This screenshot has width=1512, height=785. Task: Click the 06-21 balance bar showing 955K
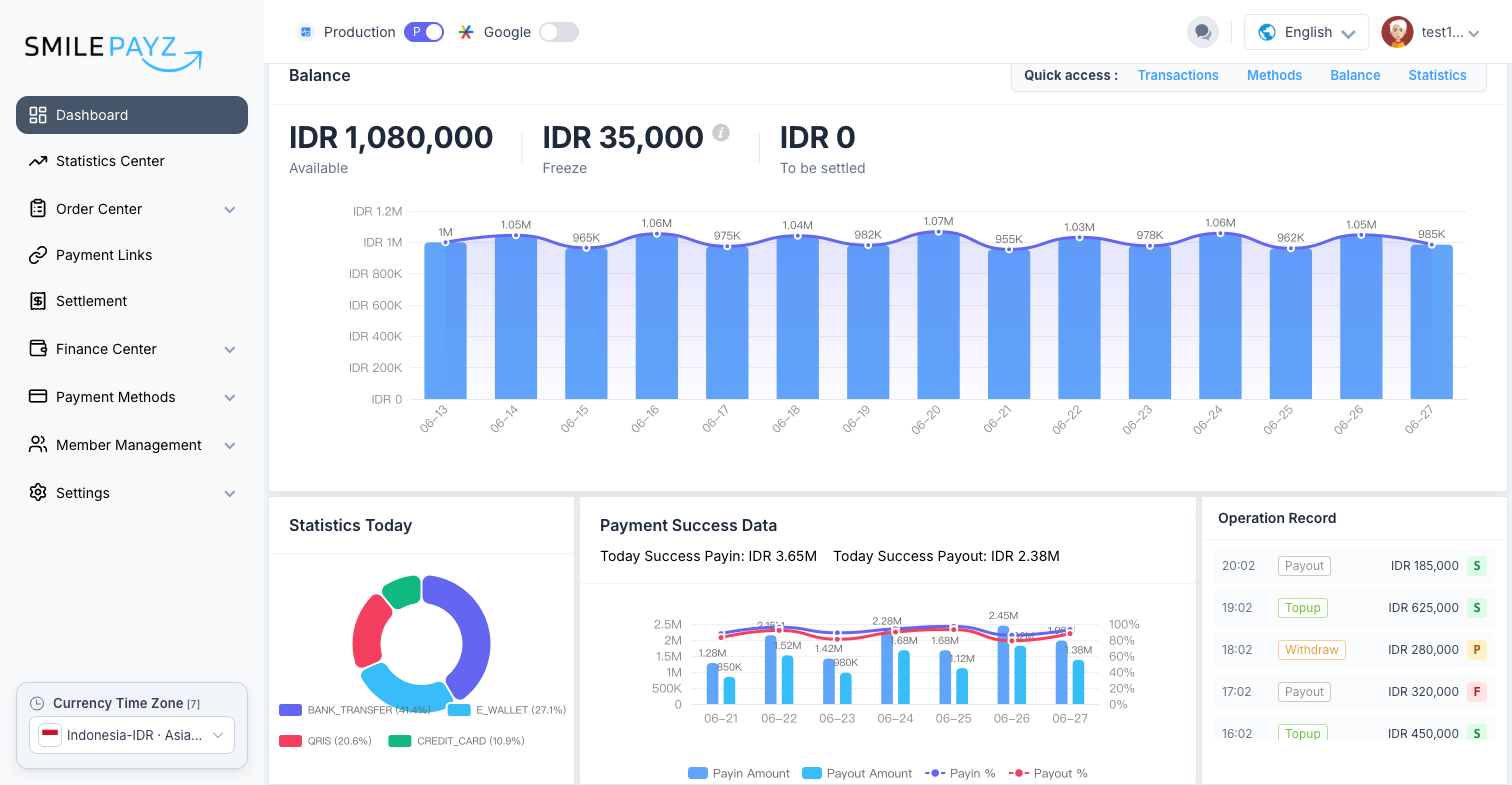coord(1009,324)
